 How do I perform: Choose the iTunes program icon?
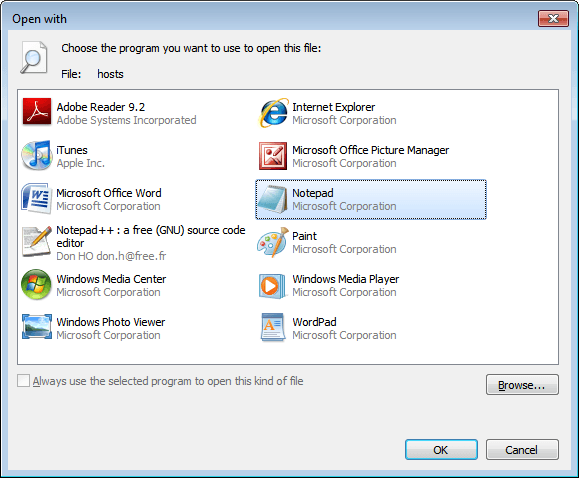(x=37, y=156)
